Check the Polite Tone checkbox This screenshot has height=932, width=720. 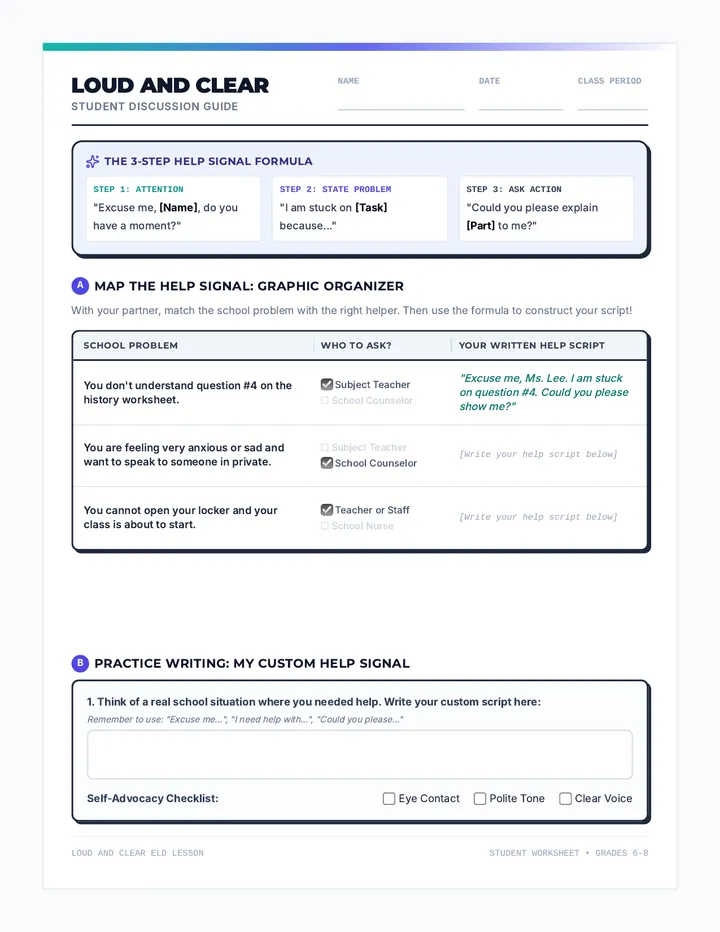(x=480, y=798)
